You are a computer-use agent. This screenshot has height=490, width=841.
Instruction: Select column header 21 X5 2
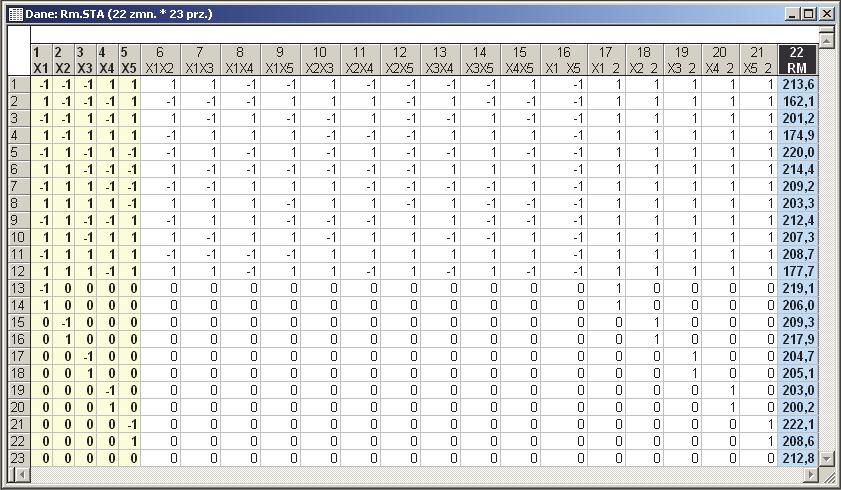[x=758, y=60]
